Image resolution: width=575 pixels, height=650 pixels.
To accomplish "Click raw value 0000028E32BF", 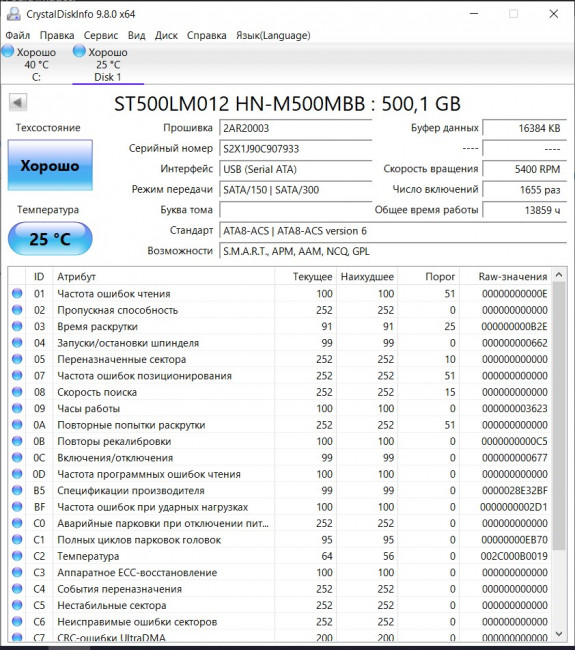I will [514, 490].
